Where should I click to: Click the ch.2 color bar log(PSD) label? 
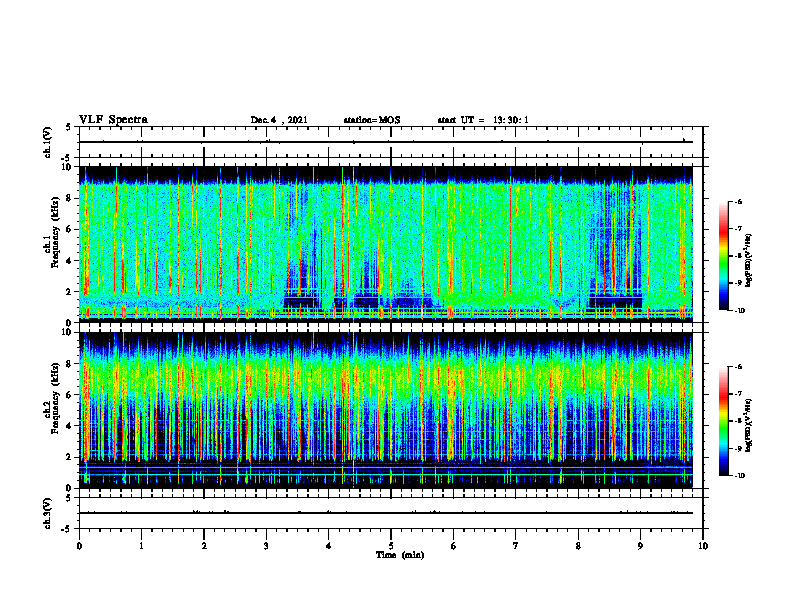coord(749,425)
